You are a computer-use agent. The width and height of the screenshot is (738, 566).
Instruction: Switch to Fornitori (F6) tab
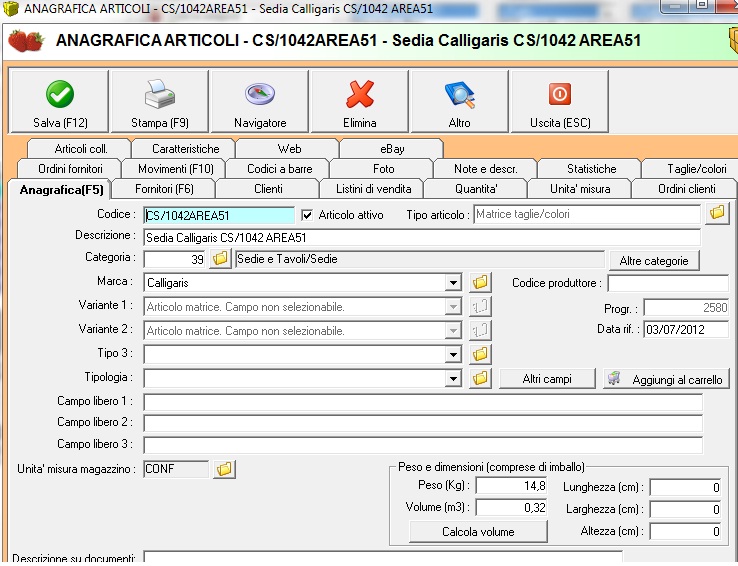pyautogui.click(x=164, y=189)
